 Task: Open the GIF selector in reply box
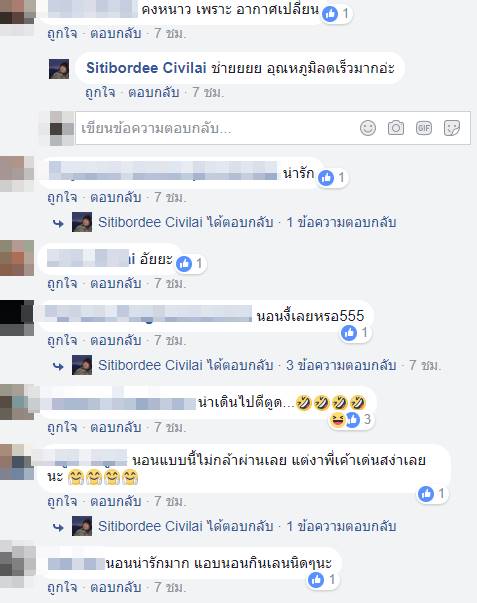click(x=424, y=128)
